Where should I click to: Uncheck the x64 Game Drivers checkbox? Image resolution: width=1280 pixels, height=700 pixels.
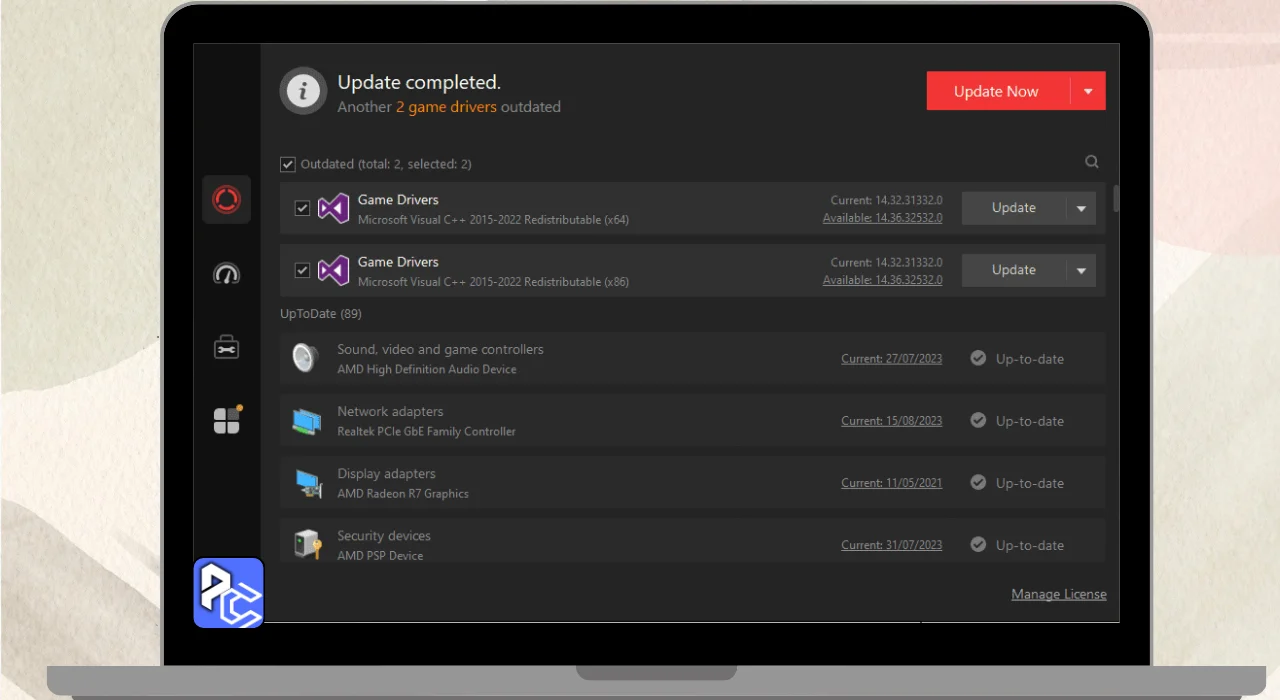302,208
